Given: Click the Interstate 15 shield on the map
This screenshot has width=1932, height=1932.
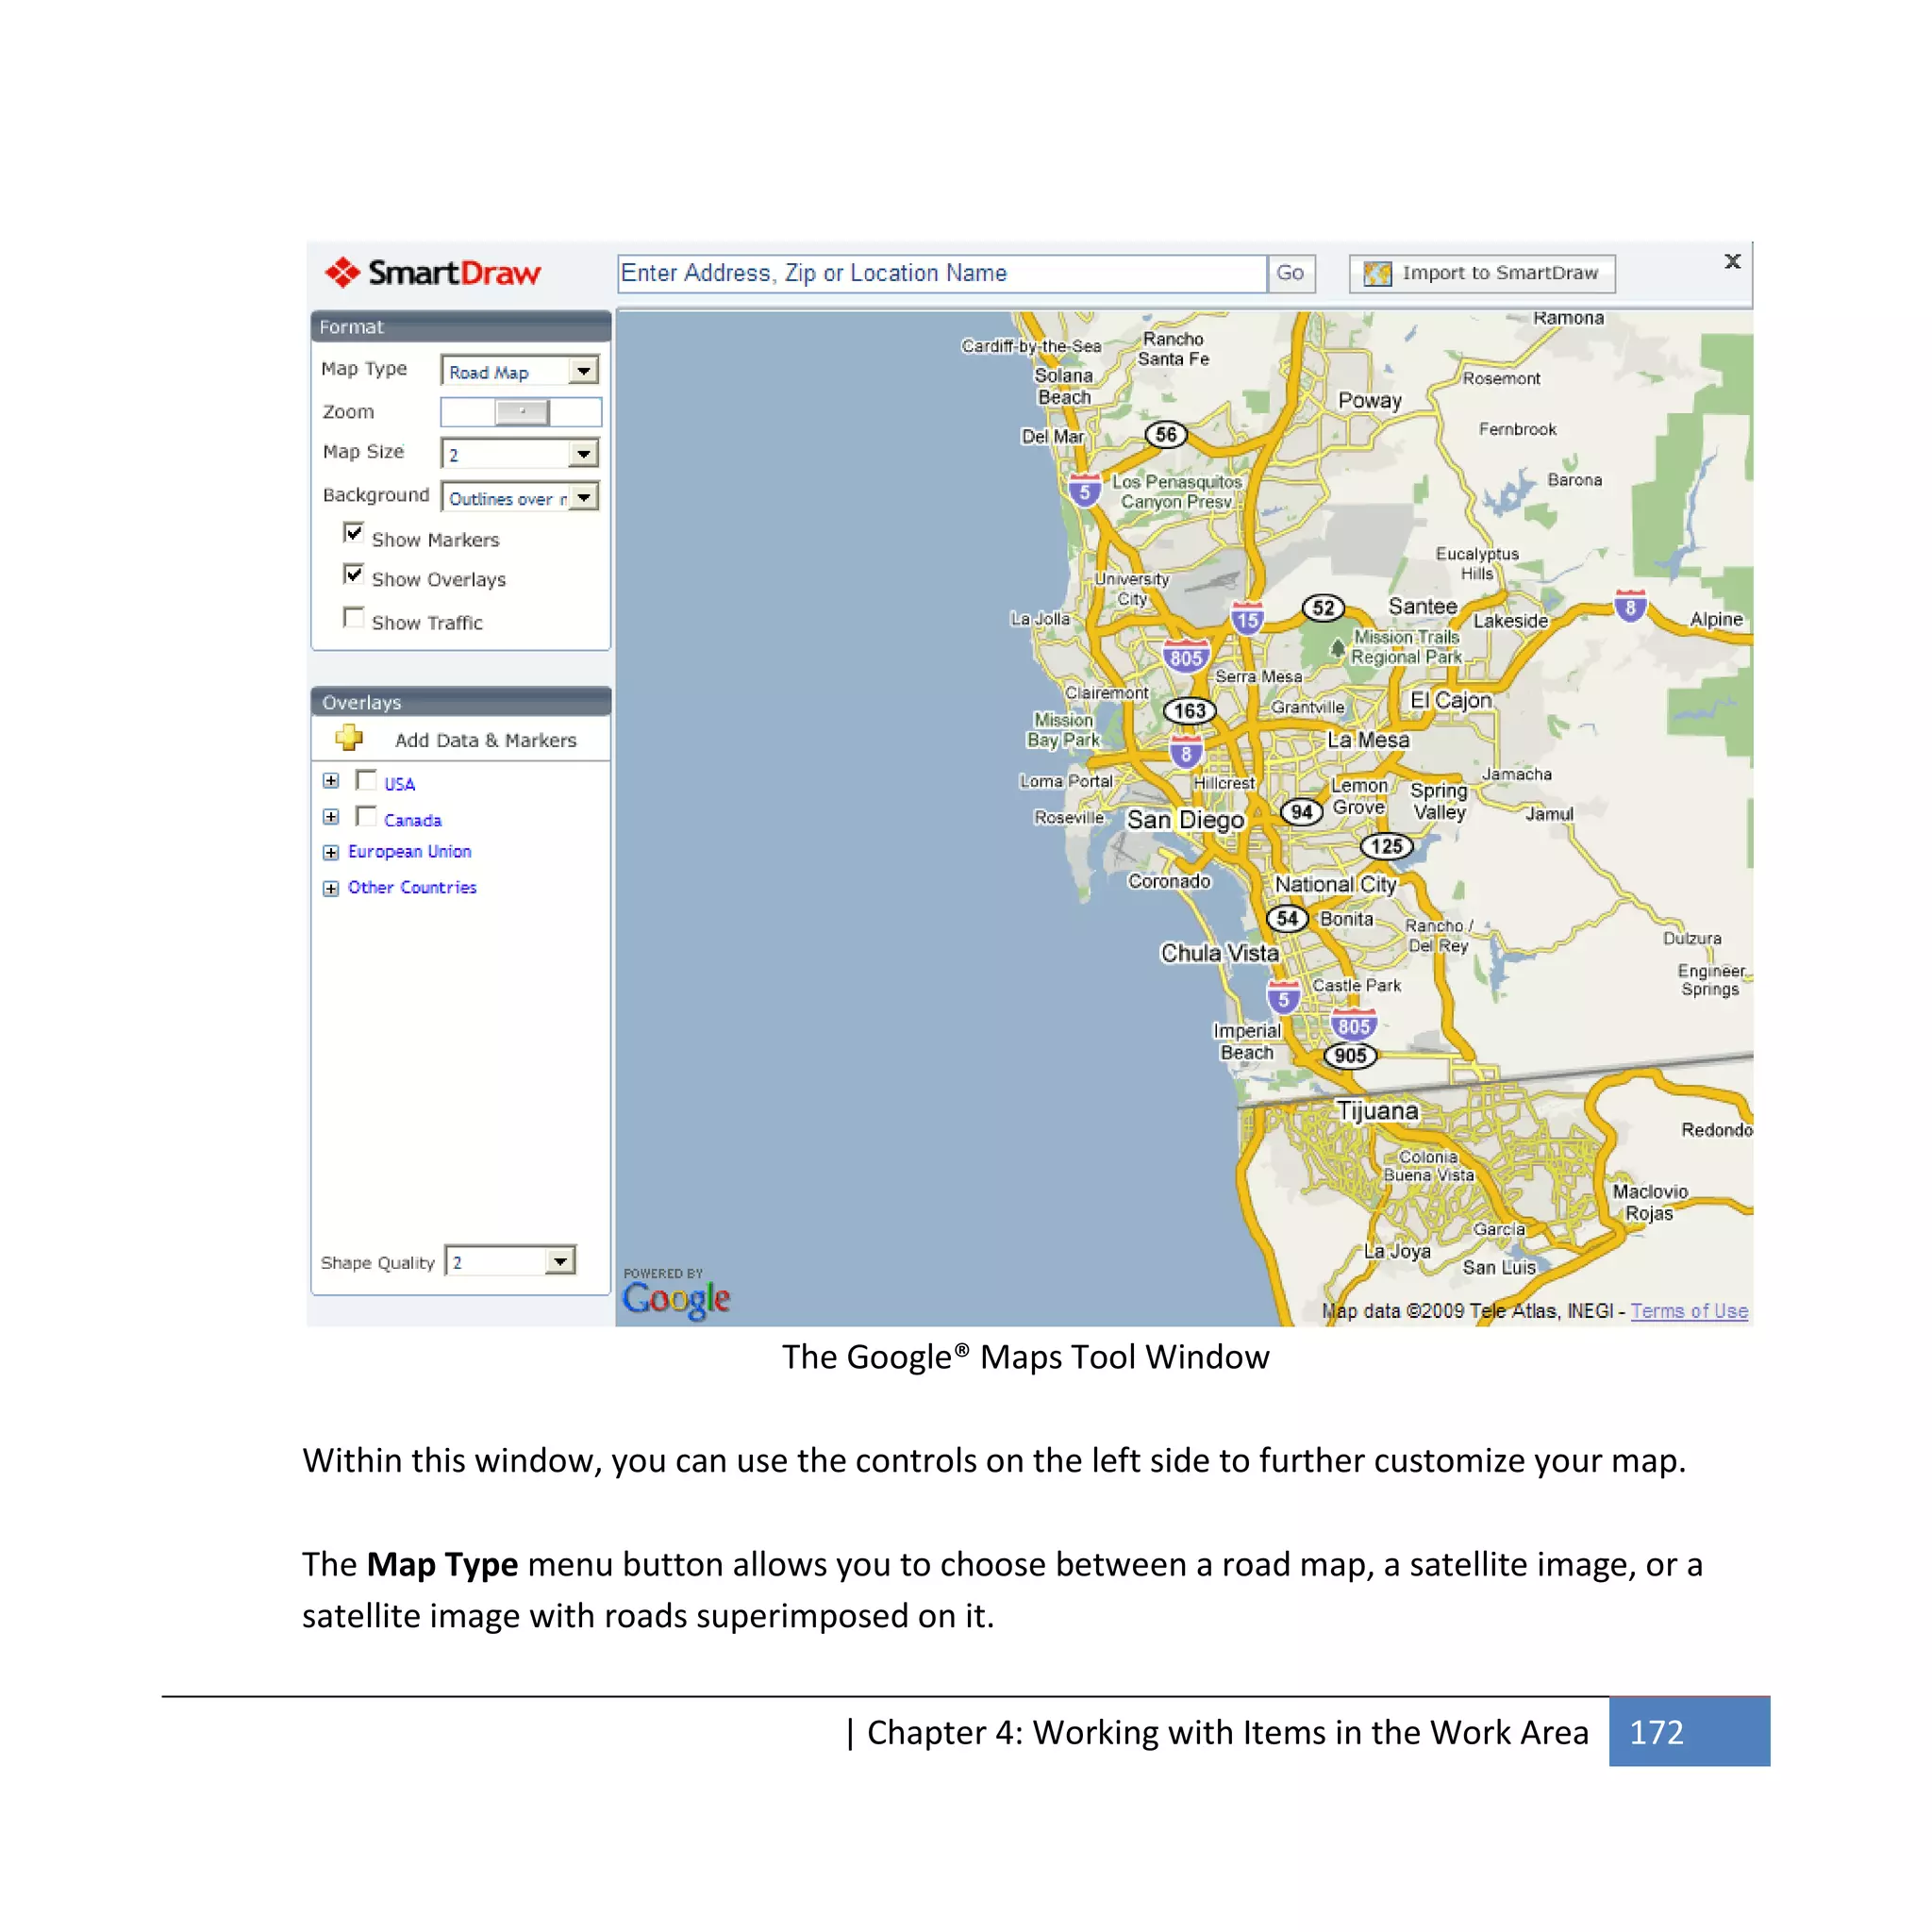Looking at the screenshot, I should coord(1247,618).
